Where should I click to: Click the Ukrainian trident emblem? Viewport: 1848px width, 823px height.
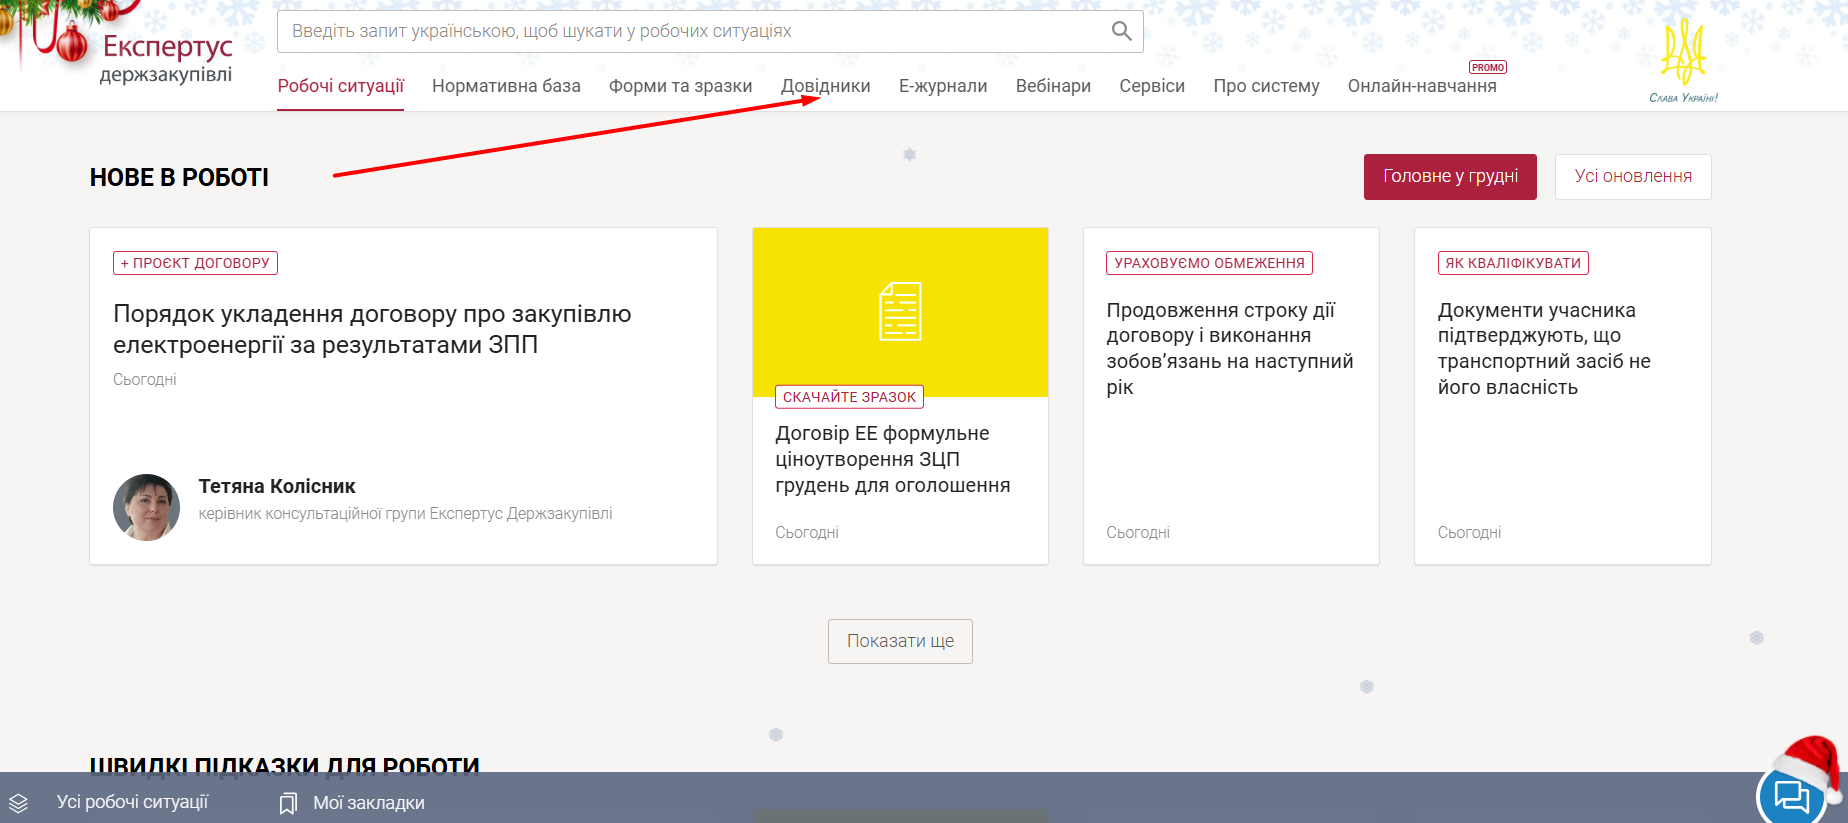(x=1683, y=54)
